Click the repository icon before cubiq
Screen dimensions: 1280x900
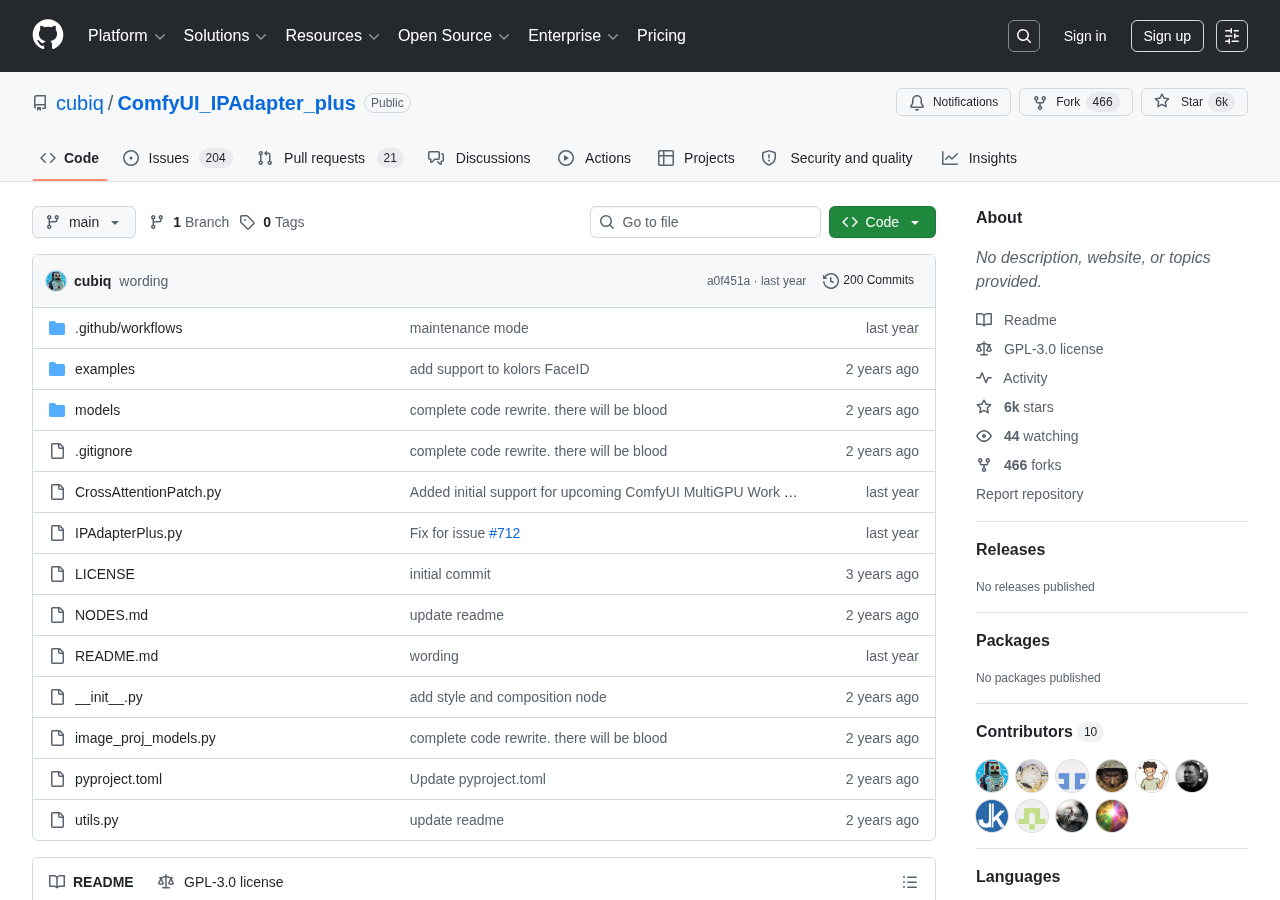click(x=40, y=103)
